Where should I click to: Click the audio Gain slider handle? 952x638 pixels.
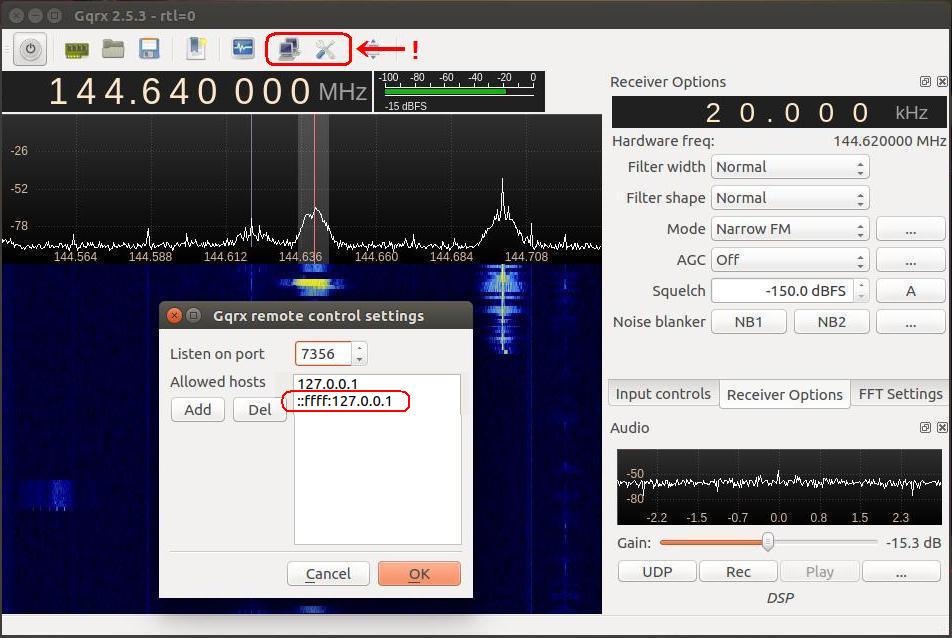768,541
